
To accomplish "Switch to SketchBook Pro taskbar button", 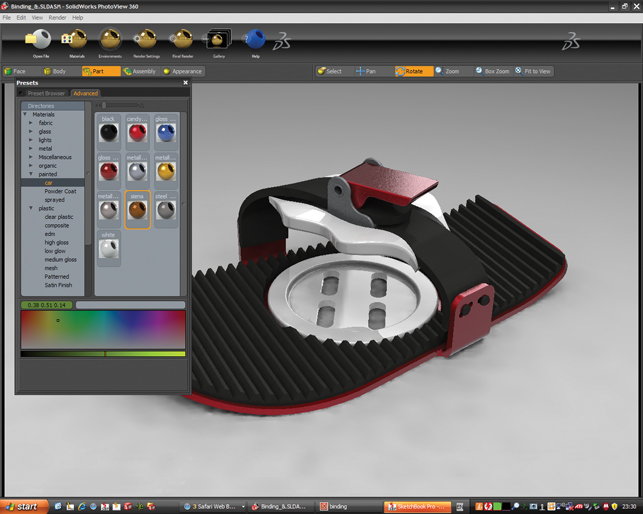I will (417, 507).
